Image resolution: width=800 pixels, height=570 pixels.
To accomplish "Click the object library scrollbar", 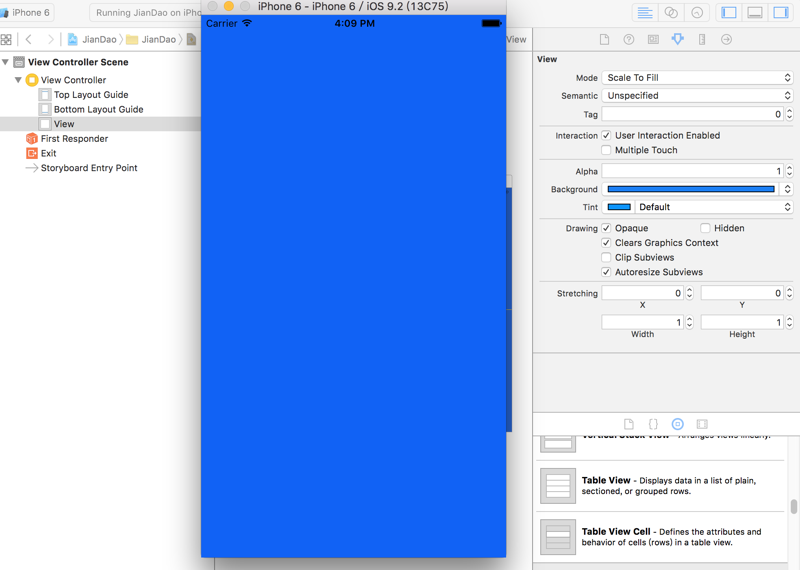I will coord(793,507).
